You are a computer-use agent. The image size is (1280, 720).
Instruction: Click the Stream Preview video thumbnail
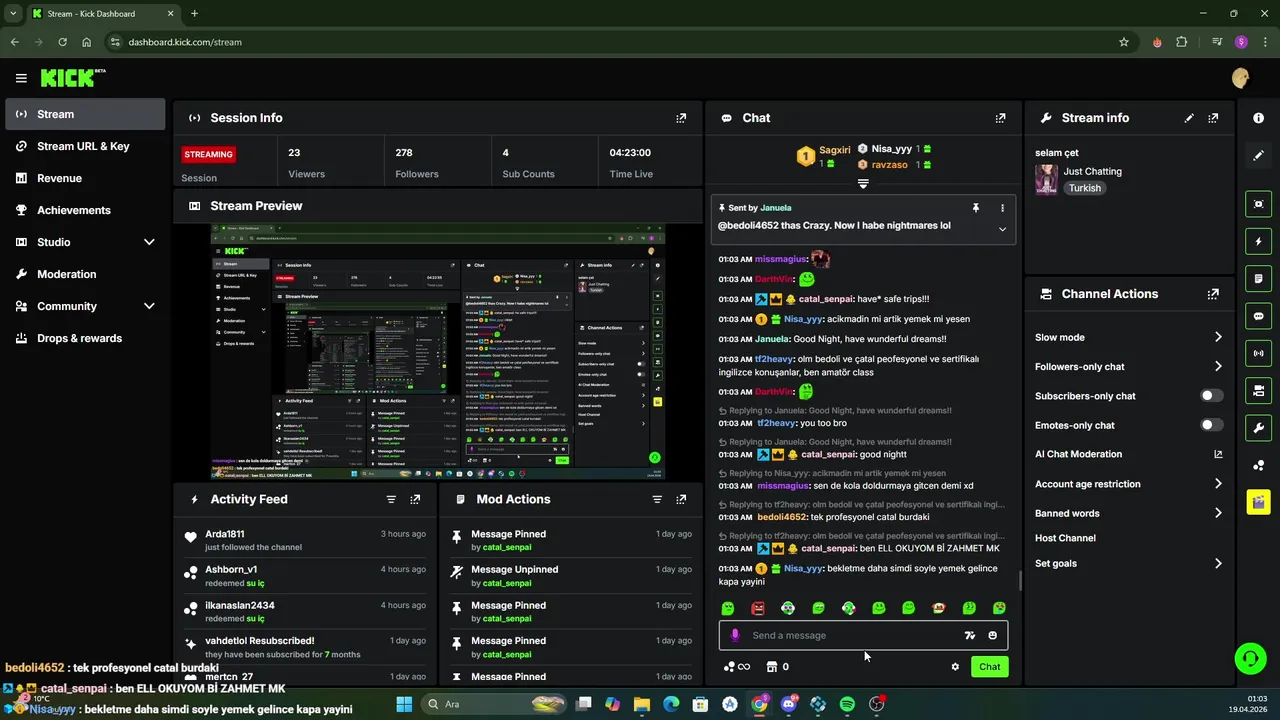coord(438,352)
